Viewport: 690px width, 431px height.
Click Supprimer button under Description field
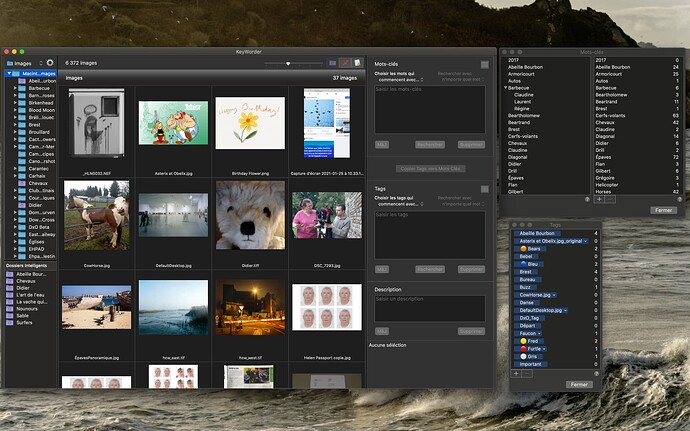pyautogui.click(x=471, y=331)
